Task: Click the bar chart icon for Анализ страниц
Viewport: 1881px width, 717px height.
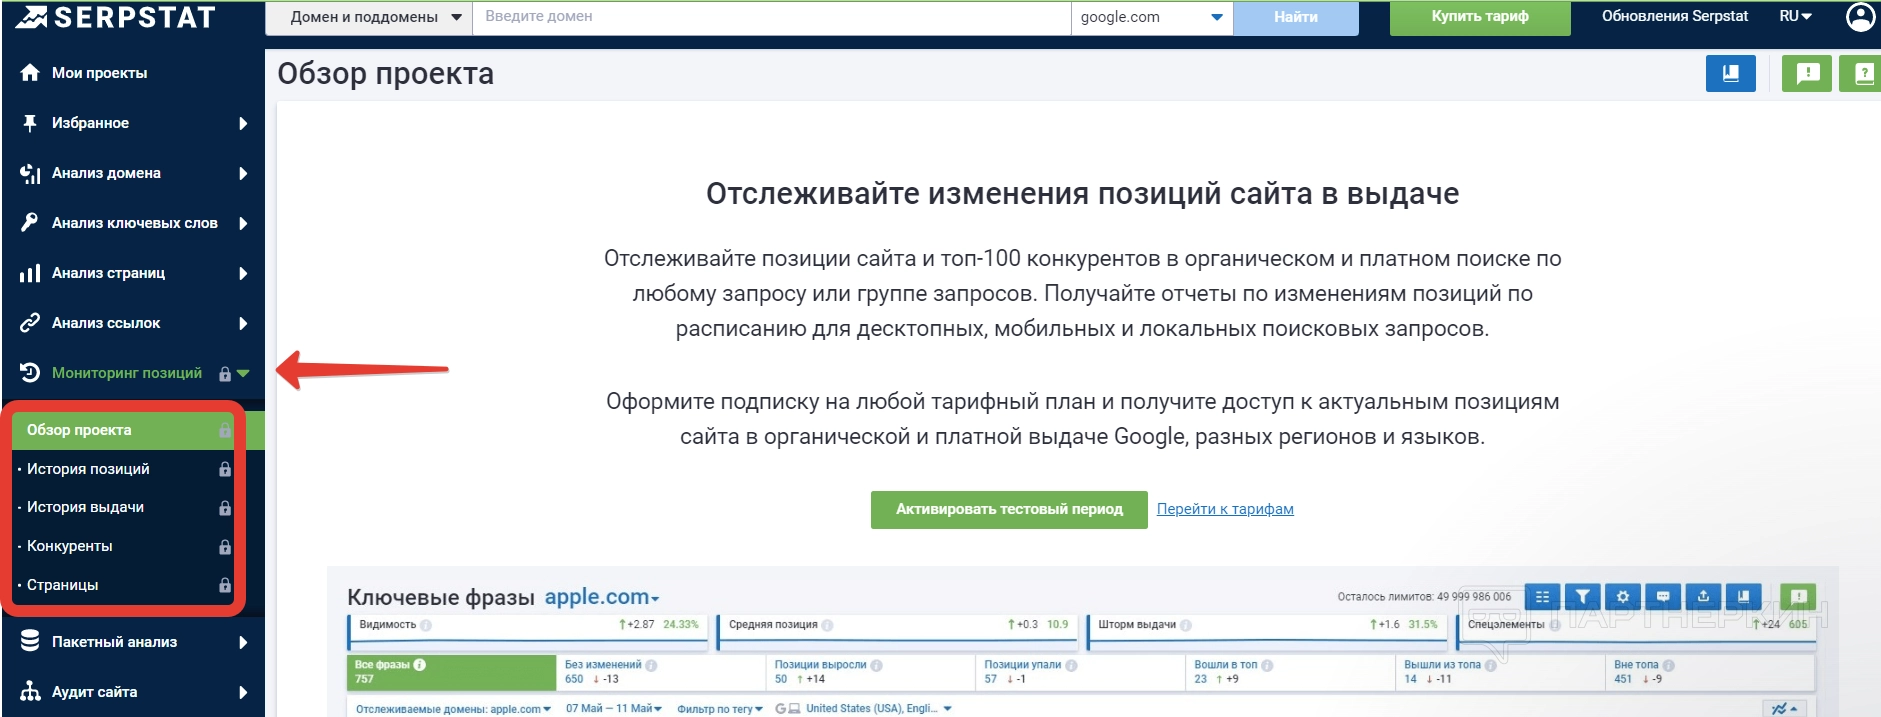Action: (30, 273)
